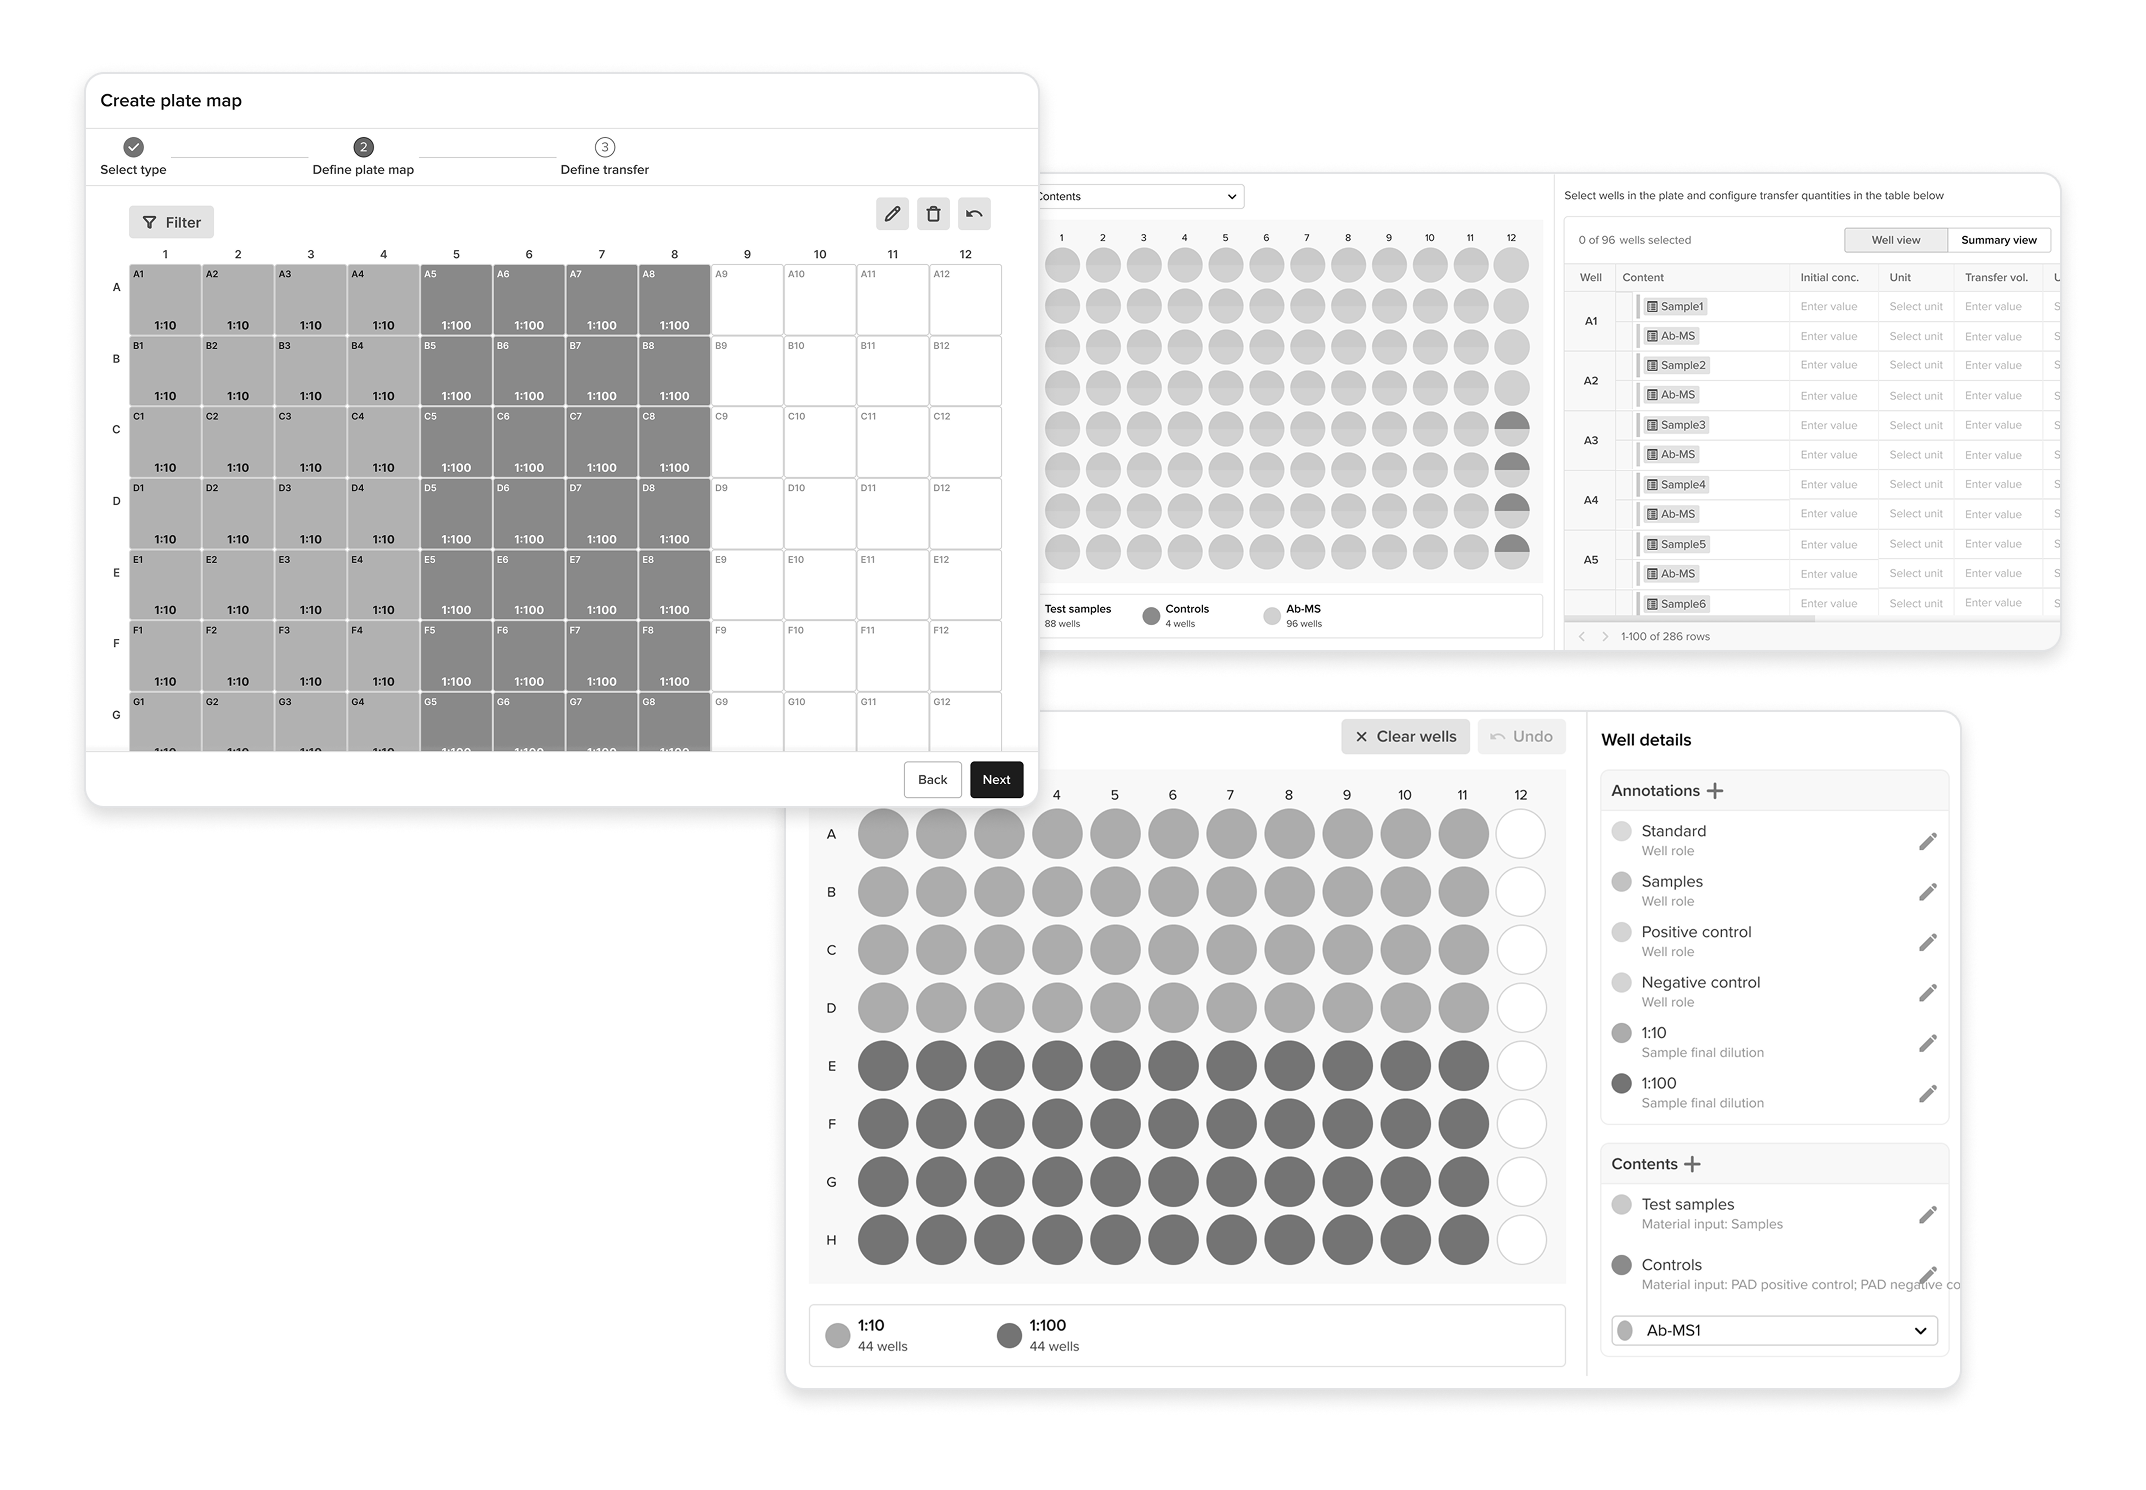Edit the 1:10 dilution annotation

(x=1928, y=1043)
